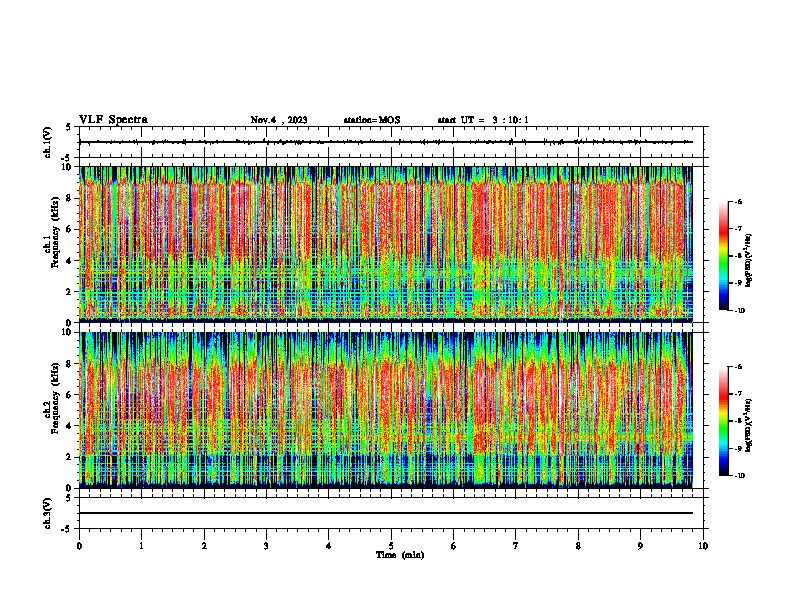The width and height of the screenshot is (792, 612).
Task: Click the ch.2 colorbar PSD unit label
Action: (x=749, y=425)
